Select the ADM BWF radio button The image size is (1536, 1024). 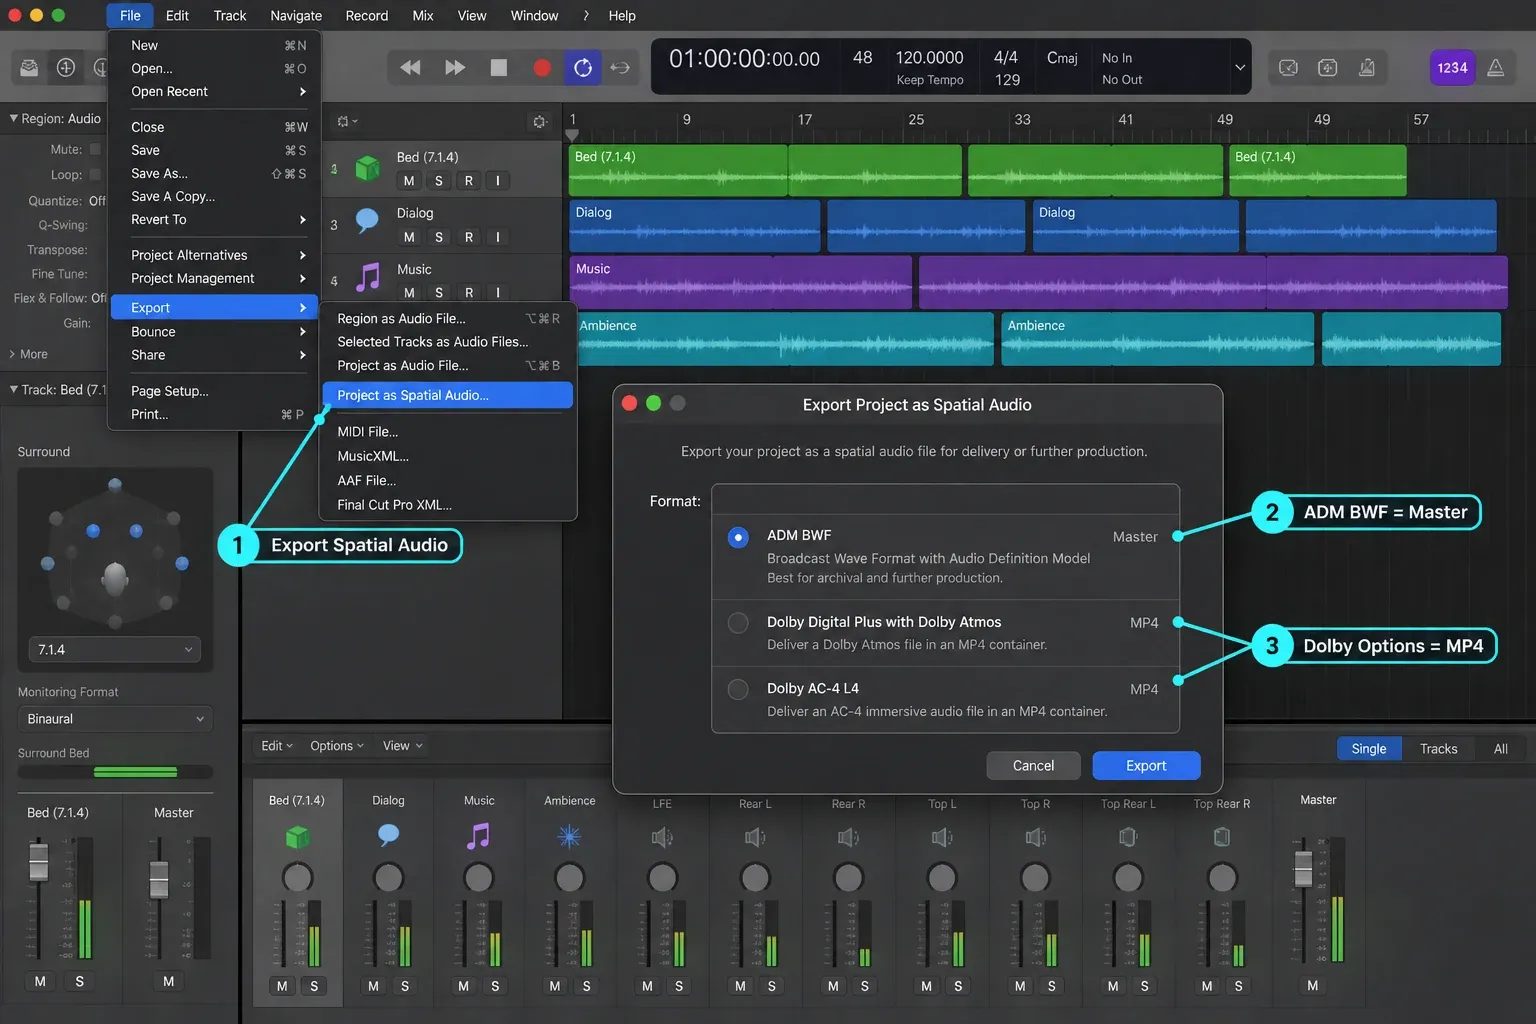(738, 537)
